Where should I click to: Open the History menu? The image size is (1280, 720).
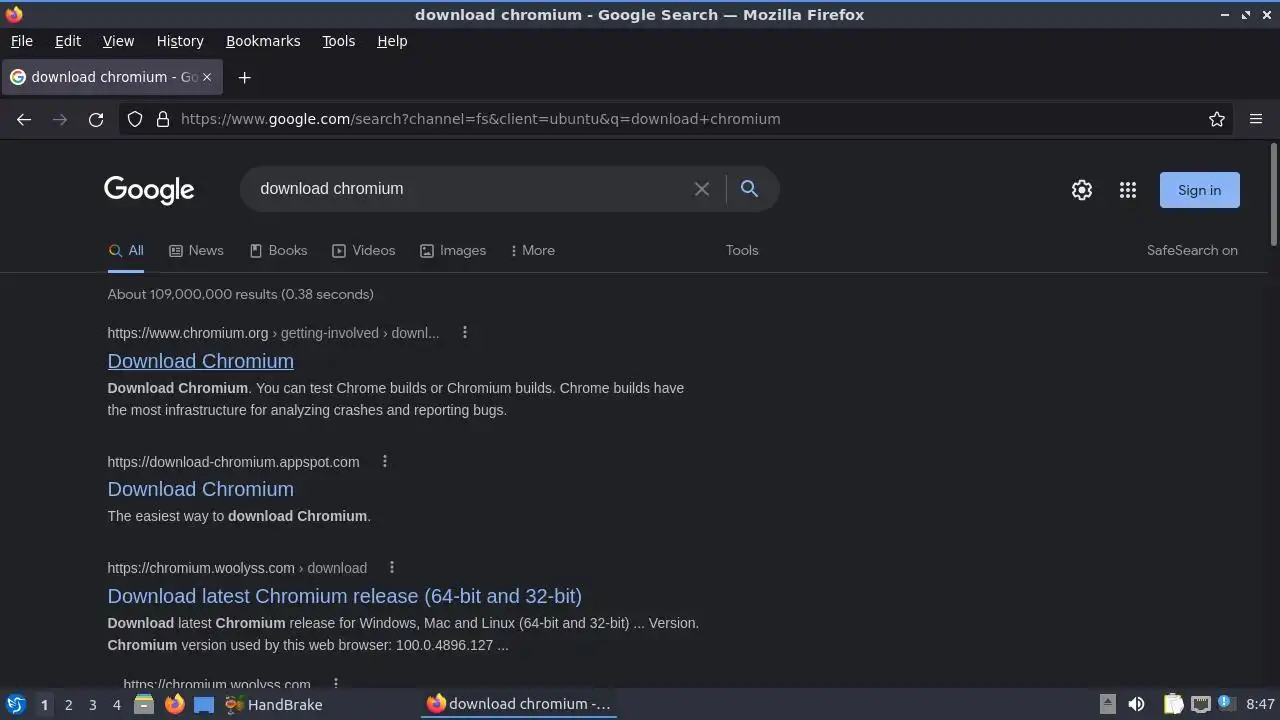tap(180, 41)
